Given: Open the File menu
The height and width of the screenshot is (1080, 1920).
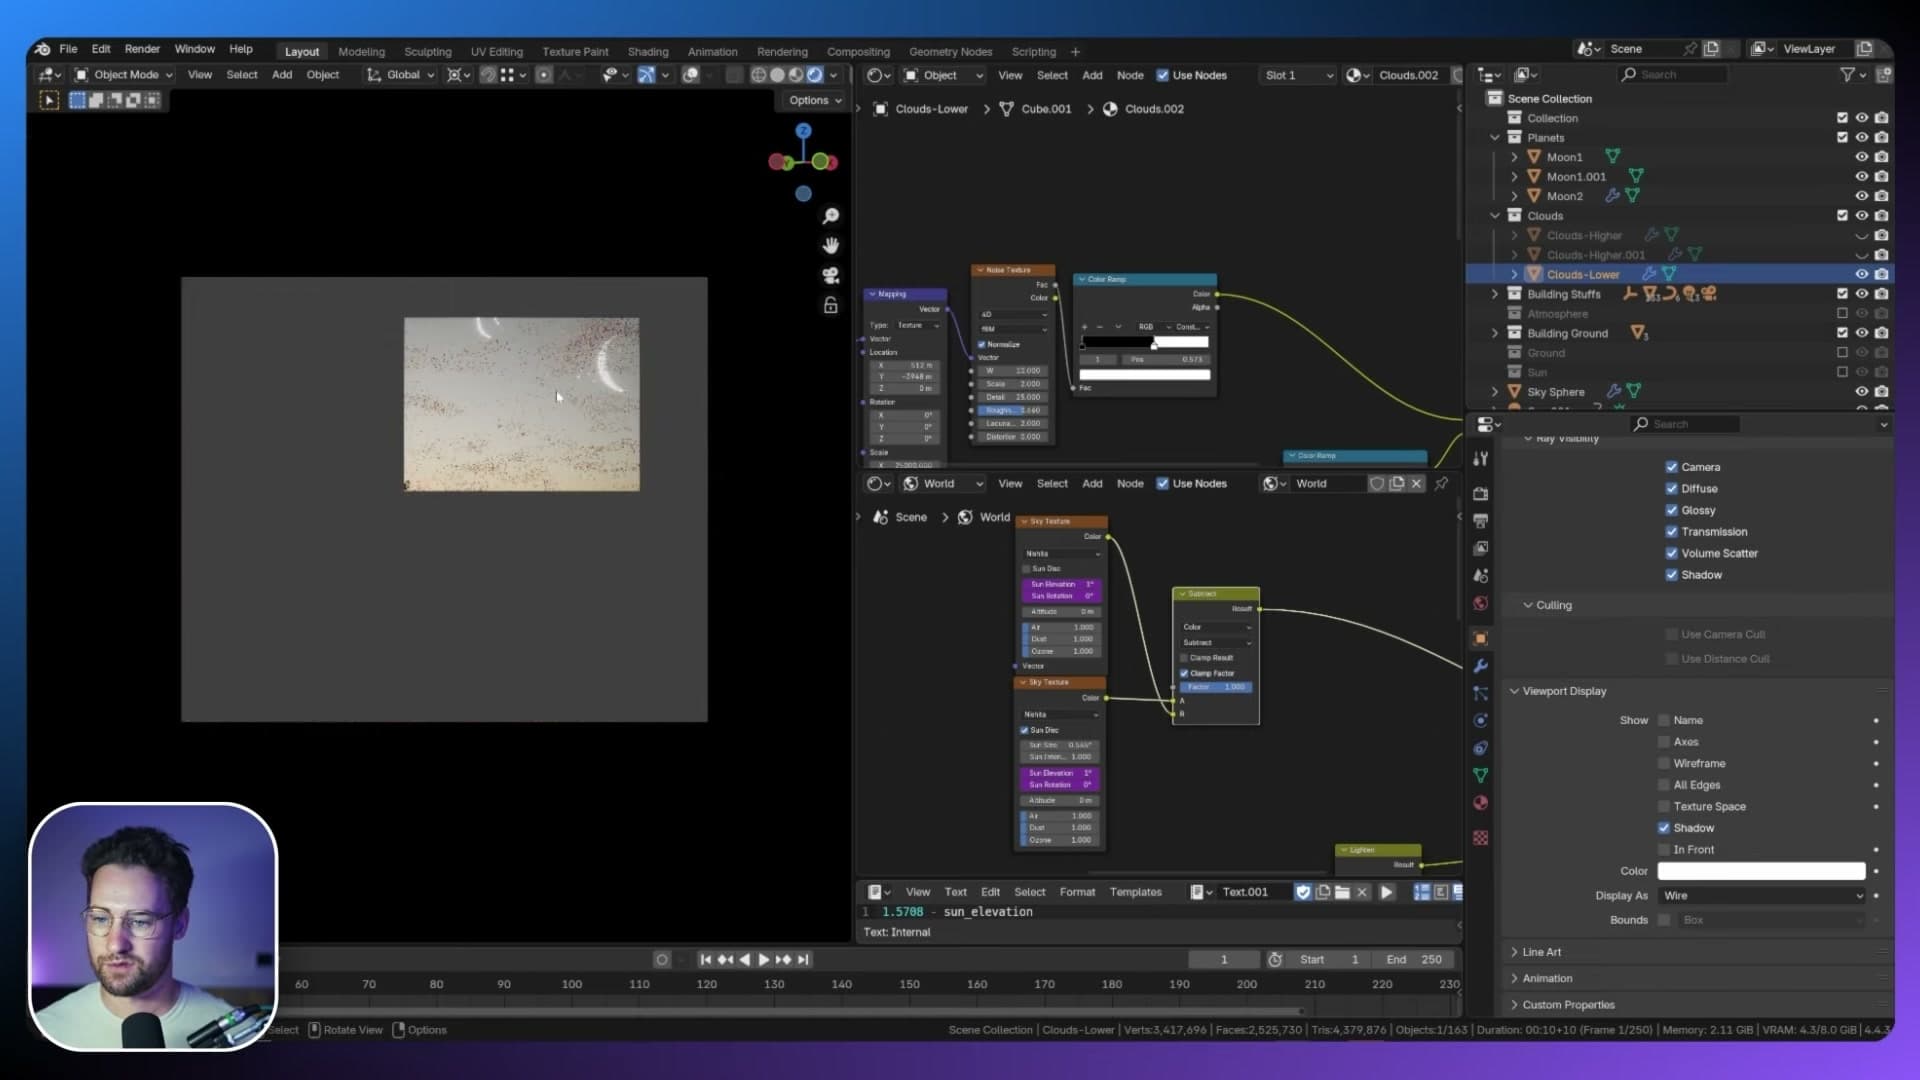Looking at the screenshot, I should pyautogui.click(x=68, y=49).
